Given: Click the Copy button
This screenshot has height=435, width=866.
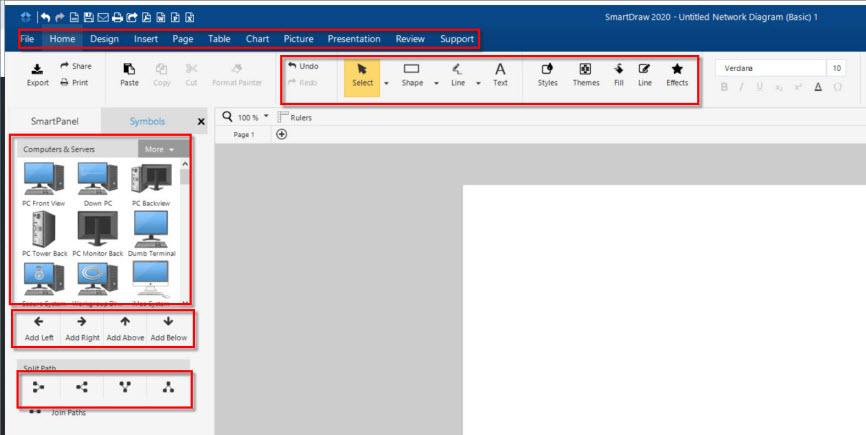Looking at the screenshot, I should 161,76.
